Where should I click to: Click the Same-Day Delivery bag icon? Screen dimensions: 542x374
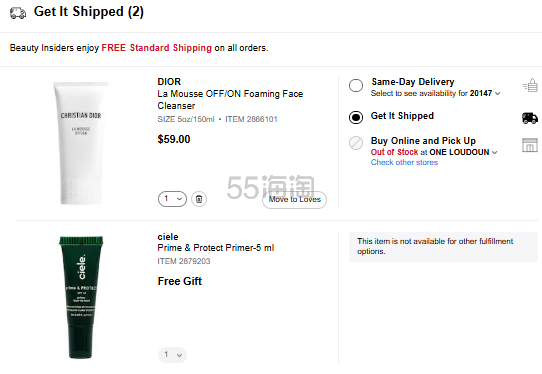point(530,85)
